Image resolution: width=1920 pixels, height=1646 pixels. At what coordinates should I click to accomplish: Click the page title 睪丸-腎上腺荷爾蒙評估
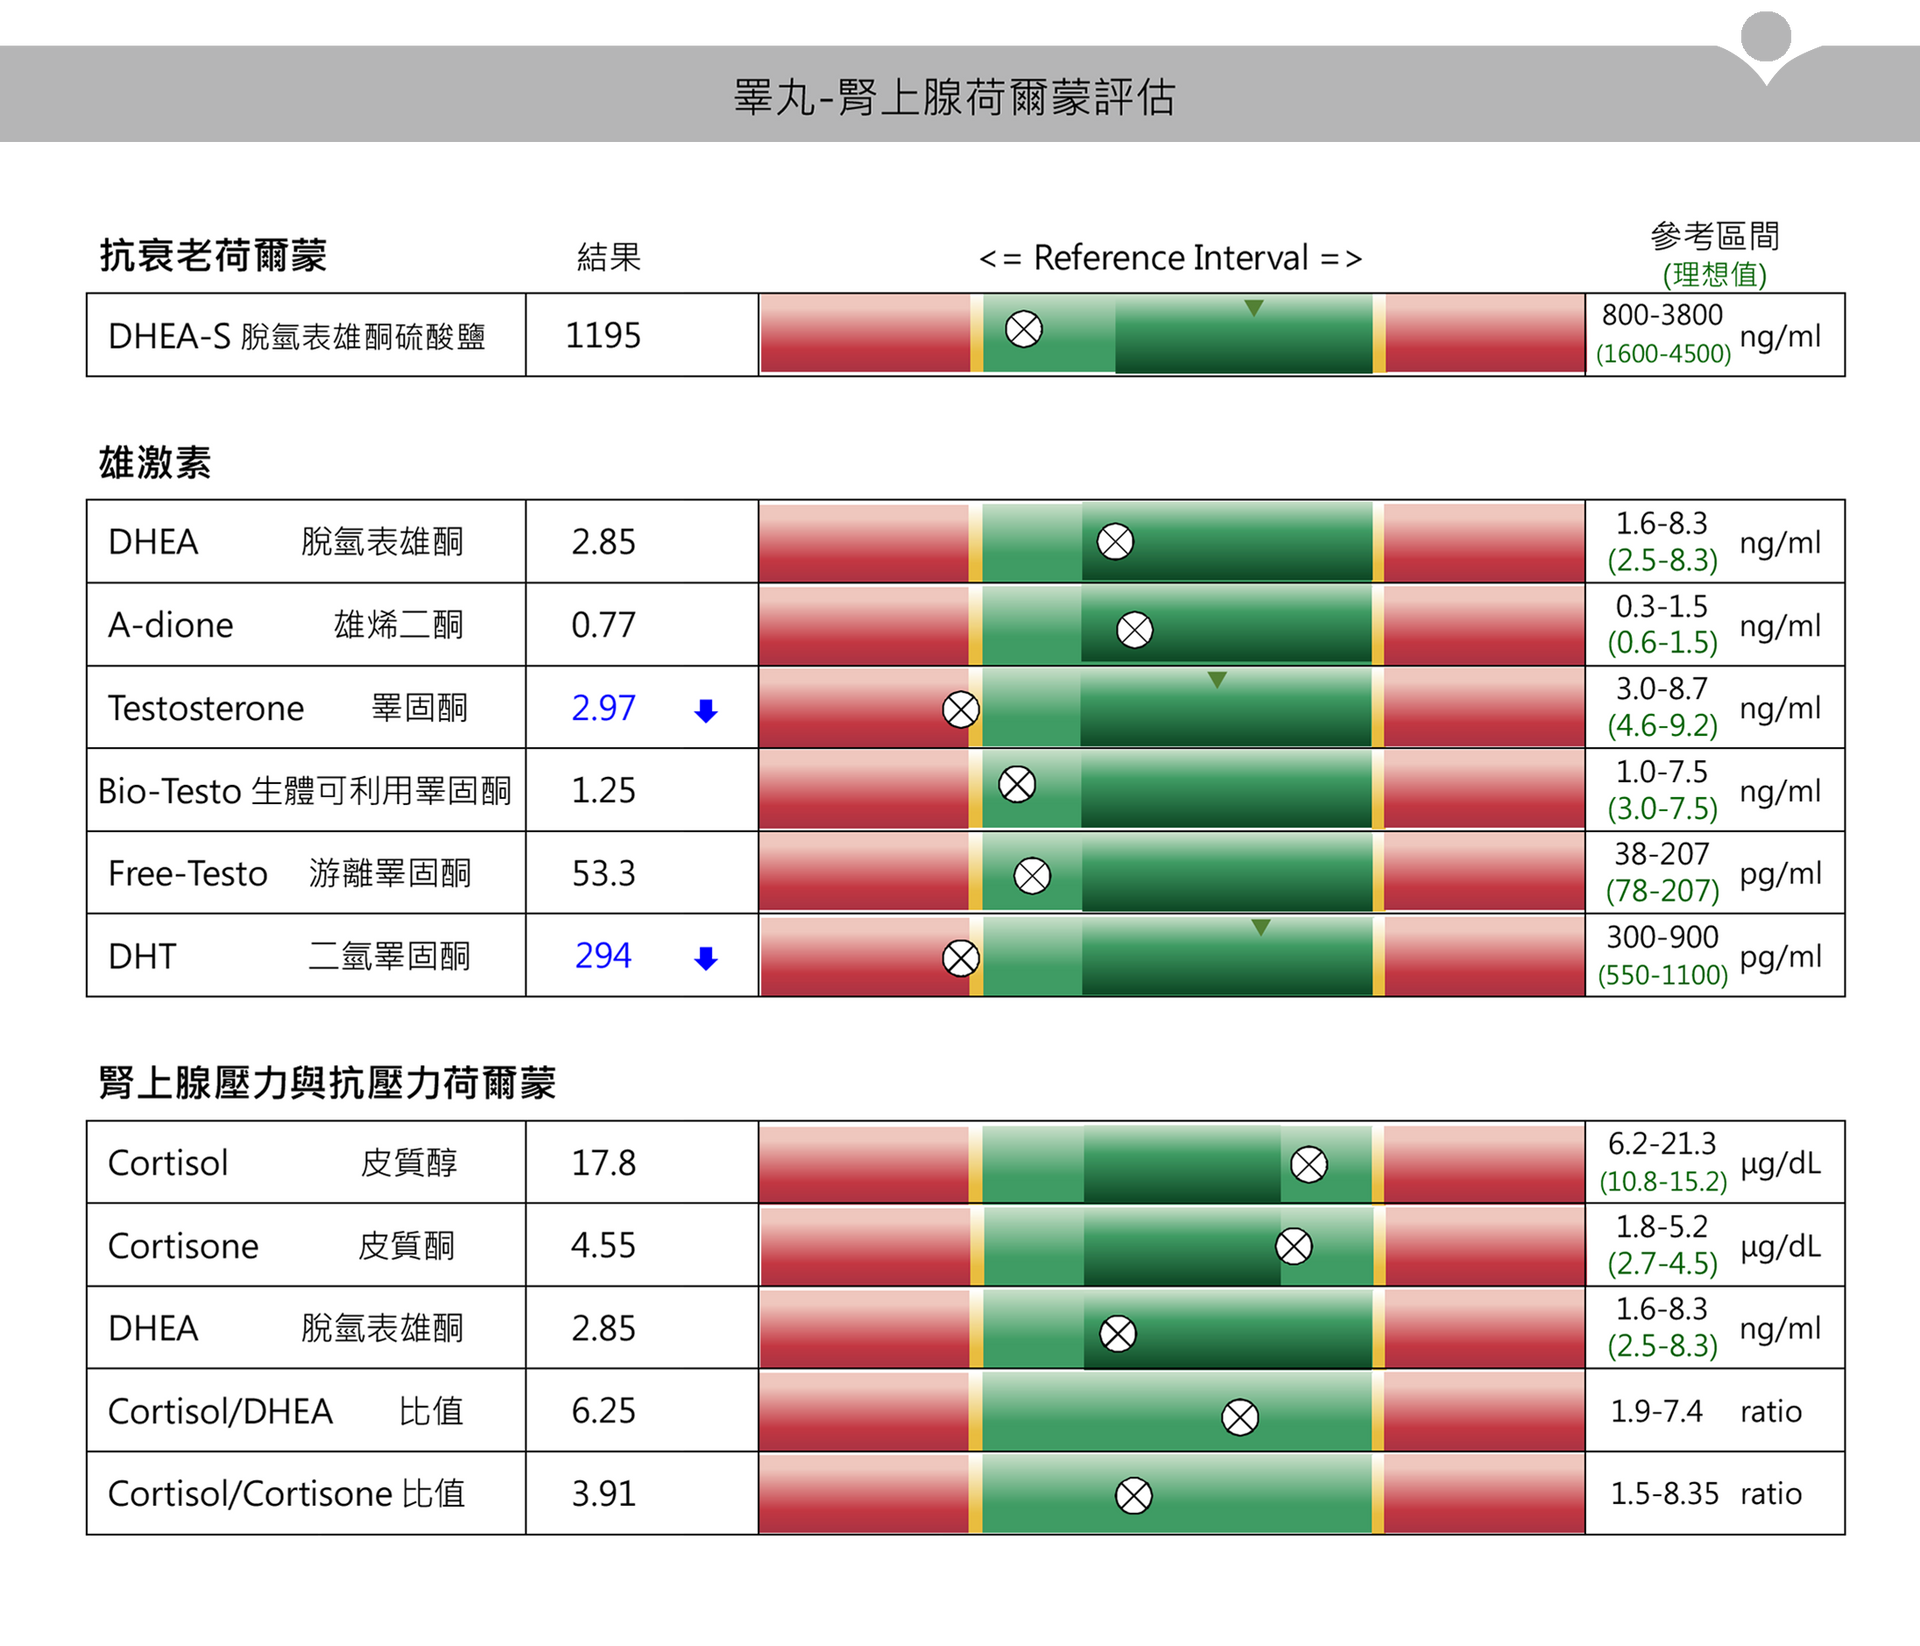tap(954, 98)
